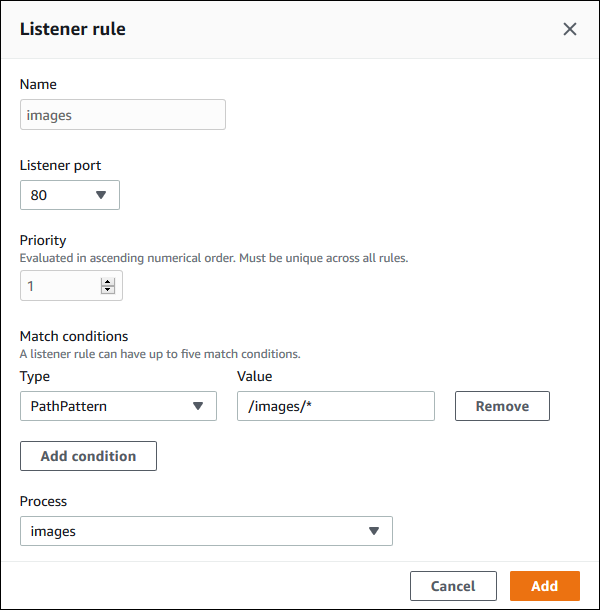Screen dimensions: 600x610
Task: Open the Process dropdown set to images
Action: point(206,531)
